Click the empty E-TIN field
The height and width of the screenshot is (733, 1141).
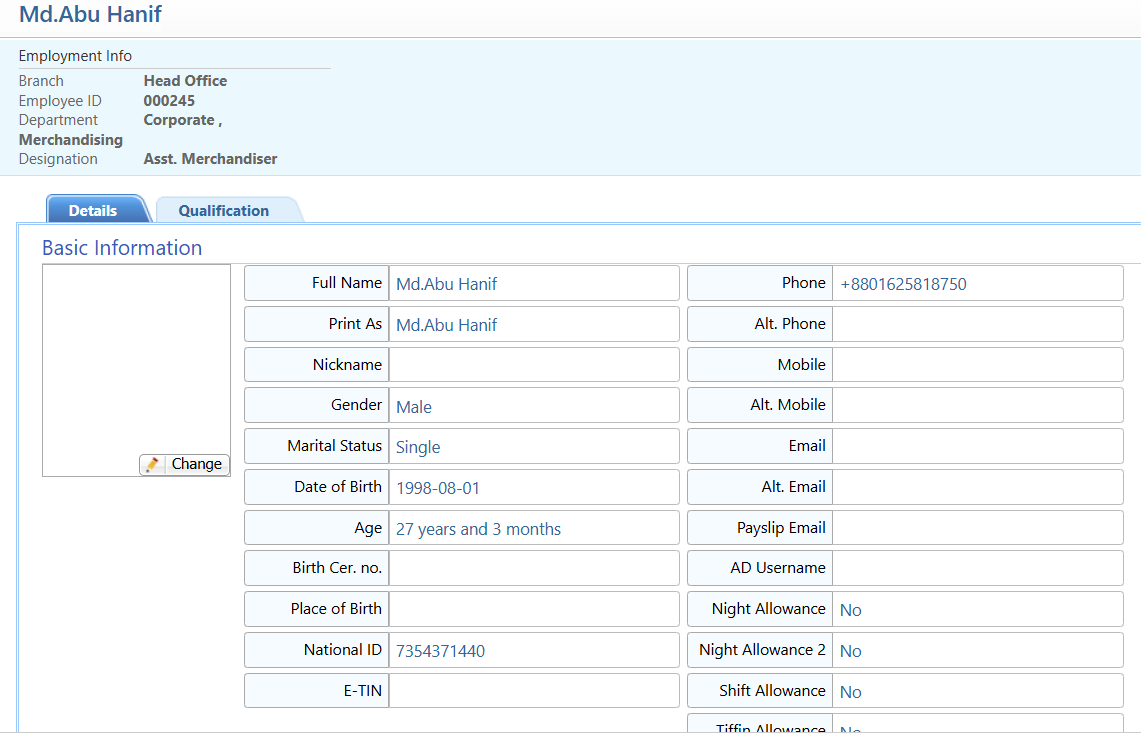click(533, 691)
